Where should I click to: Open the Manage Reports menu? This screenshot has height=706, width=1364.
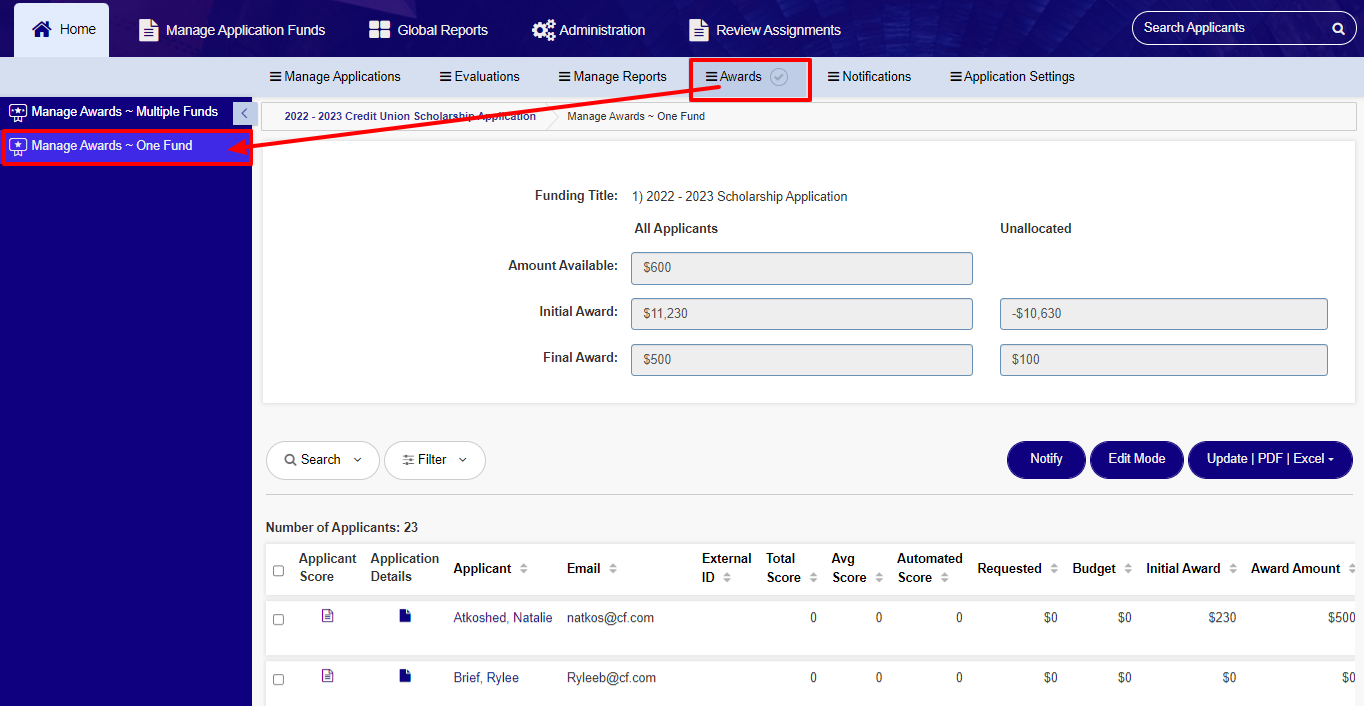pos(612,77)
